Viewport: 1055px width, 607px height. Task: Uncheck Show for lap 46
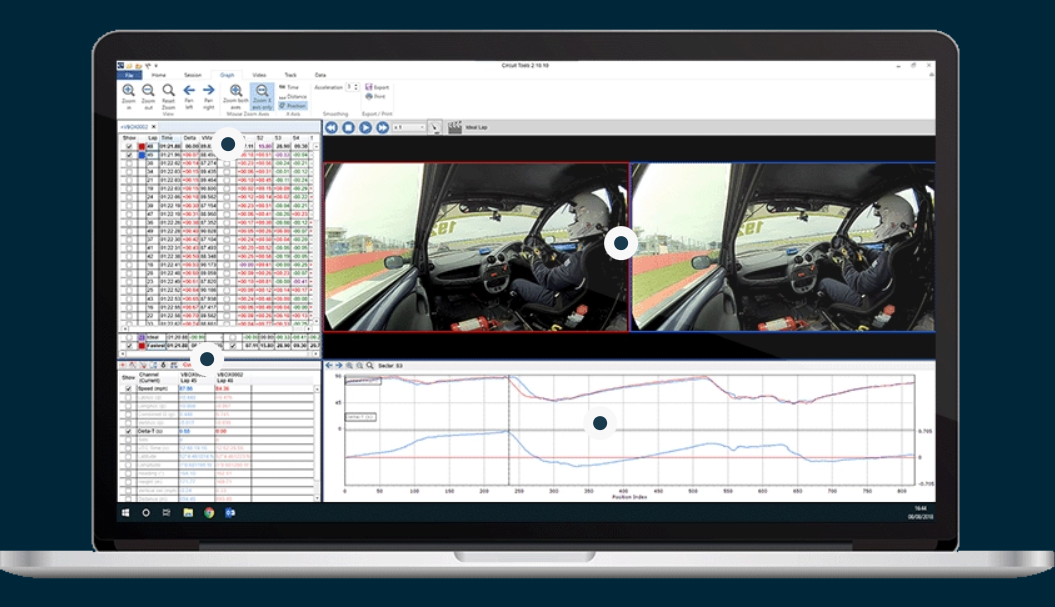point(129,146)
